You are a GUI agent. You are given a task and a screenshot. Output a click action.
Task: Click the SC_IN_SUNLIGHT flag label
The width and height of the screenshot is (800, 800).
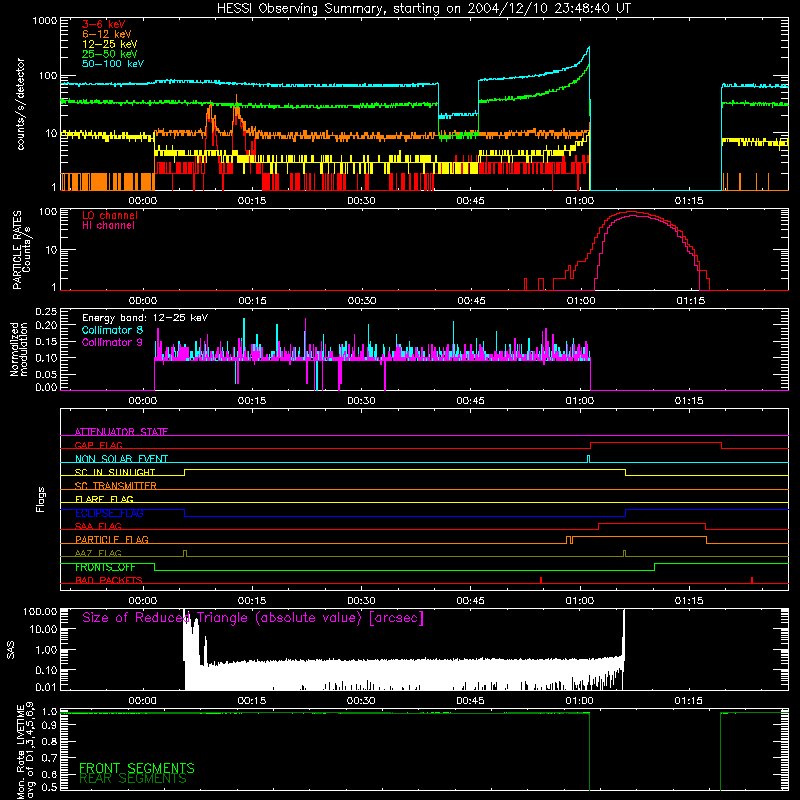(115, 472)
